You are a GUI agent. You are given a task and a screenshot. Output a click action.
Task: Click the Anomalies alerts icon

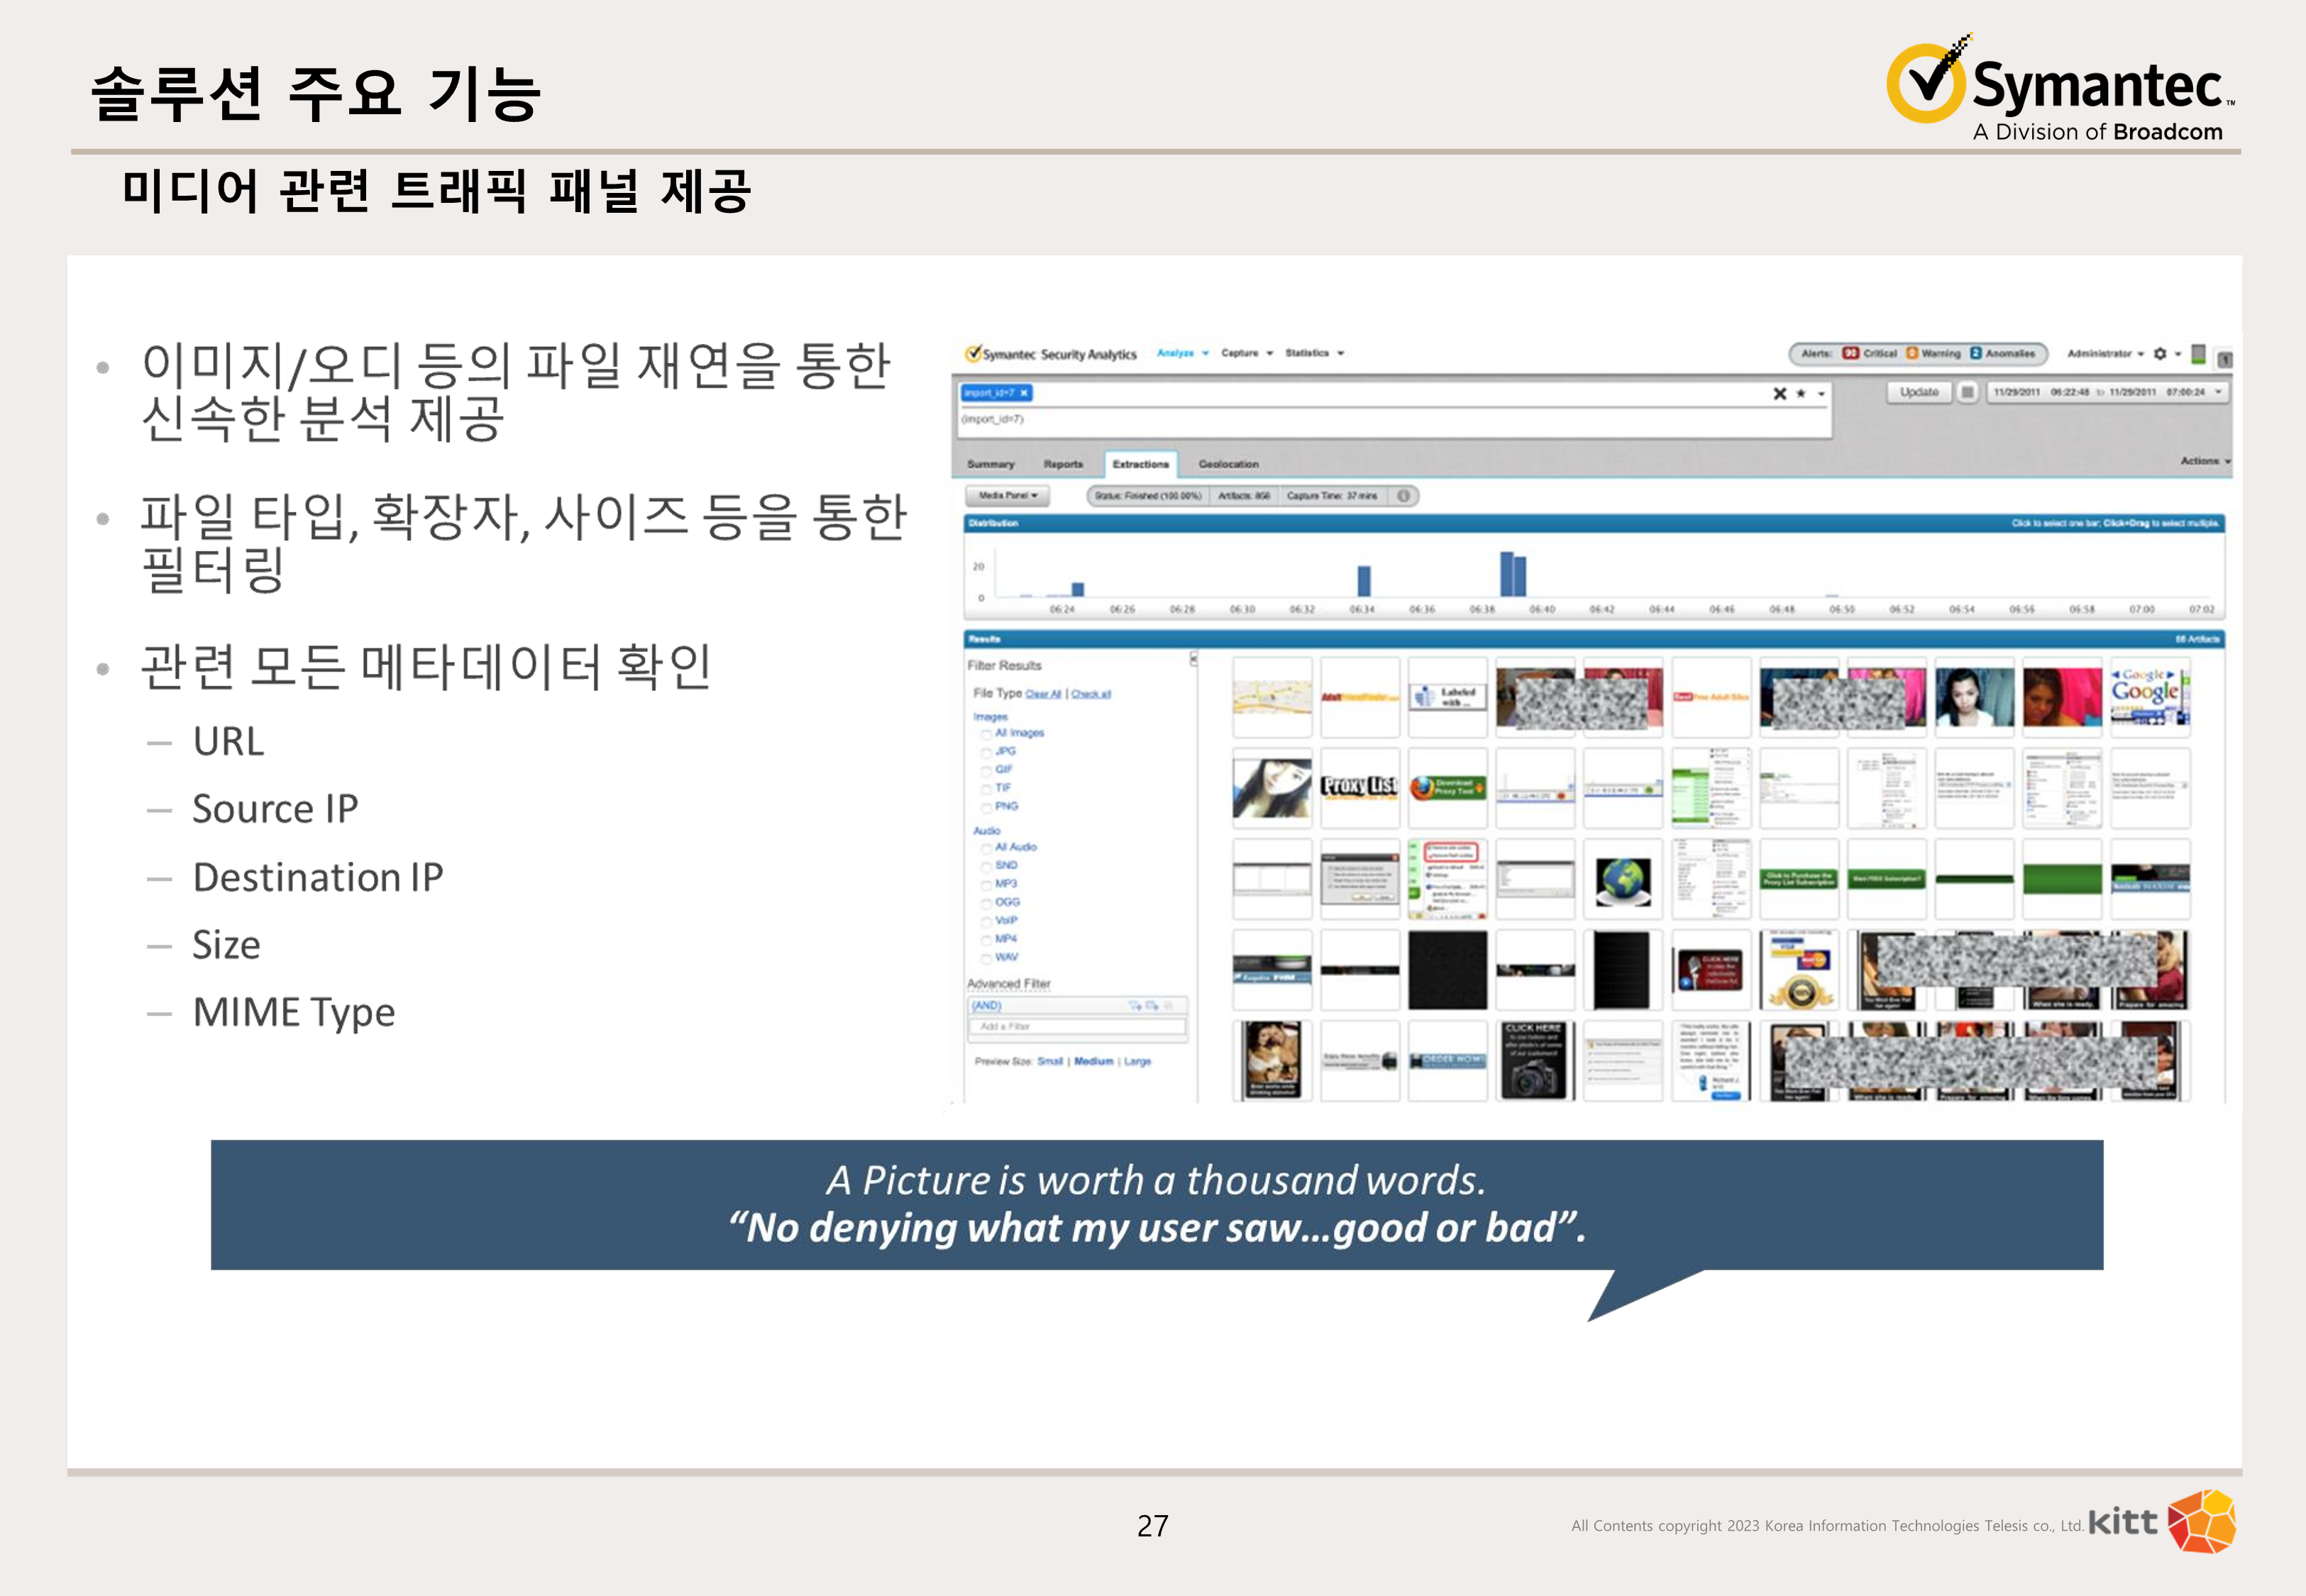click(x=1976, y=353)
